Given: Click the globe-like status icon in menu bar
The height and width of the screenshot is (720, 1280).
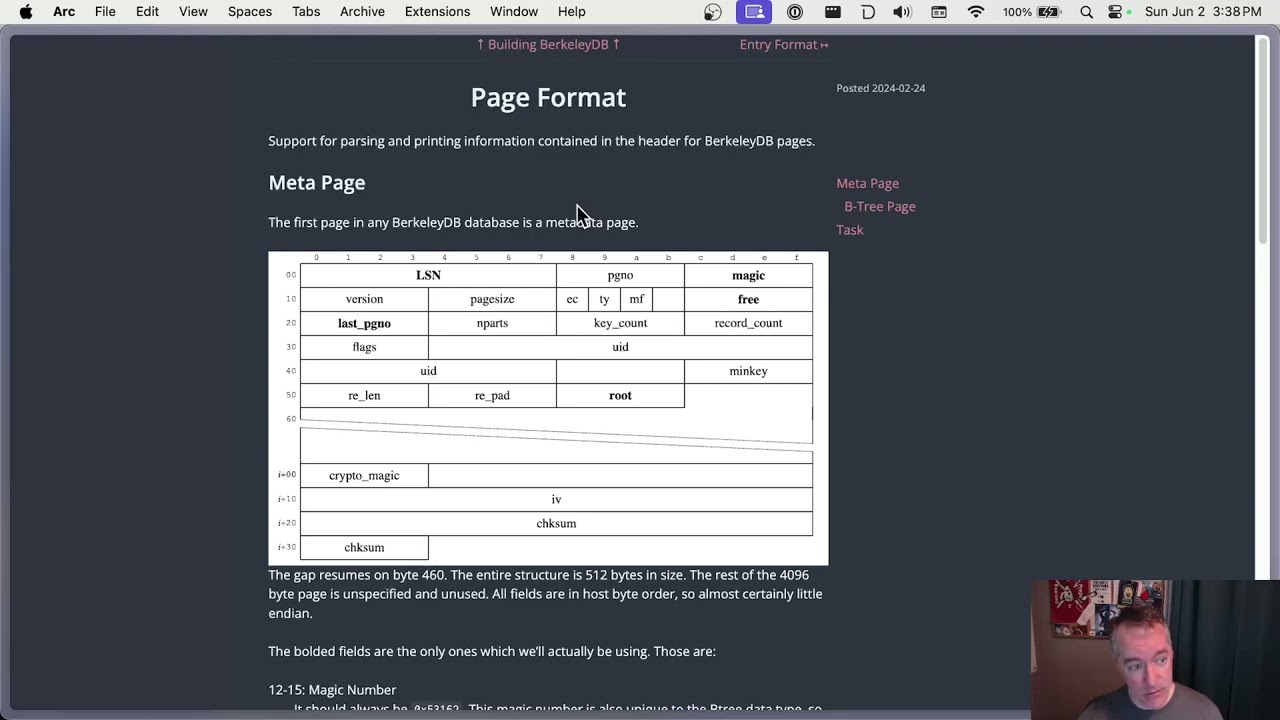Looking at the screenshot, I should point(713,12).
